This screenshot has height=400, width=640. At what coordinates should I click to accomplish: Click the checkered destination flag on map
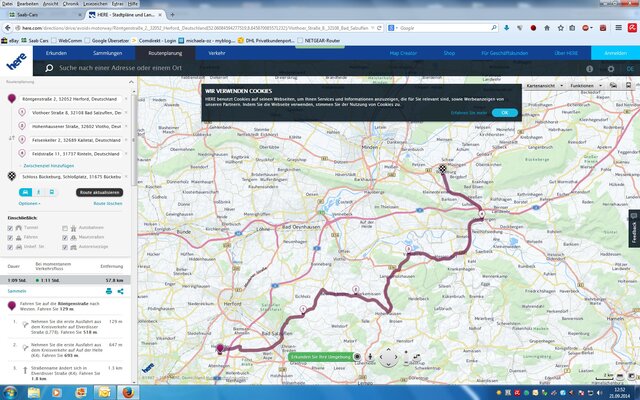pyautogui.click(x=443, y=169)
